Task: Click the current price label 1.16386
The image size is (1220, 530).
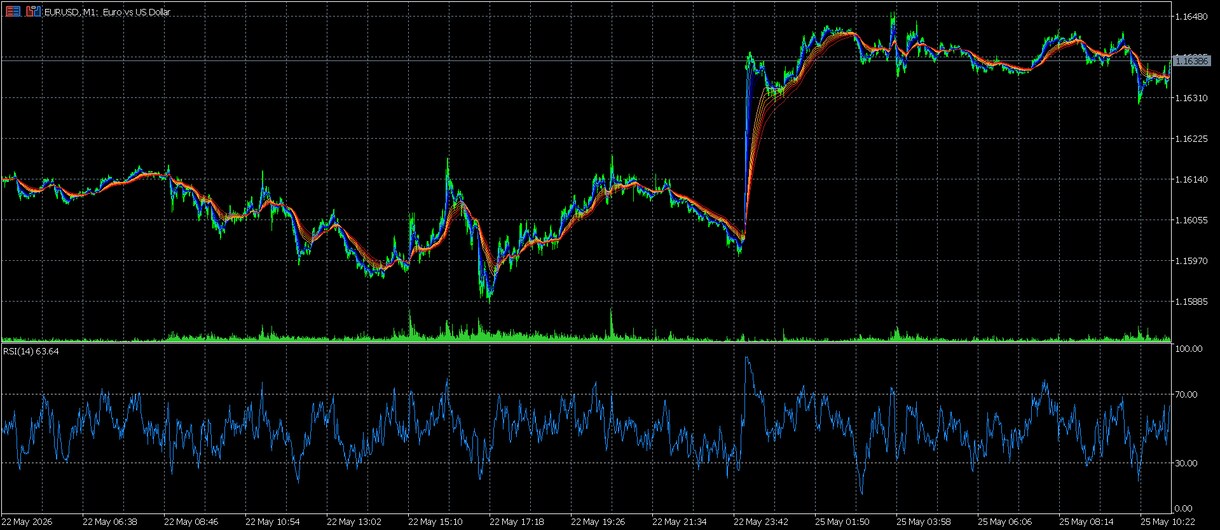Action: pos(1190,60)
